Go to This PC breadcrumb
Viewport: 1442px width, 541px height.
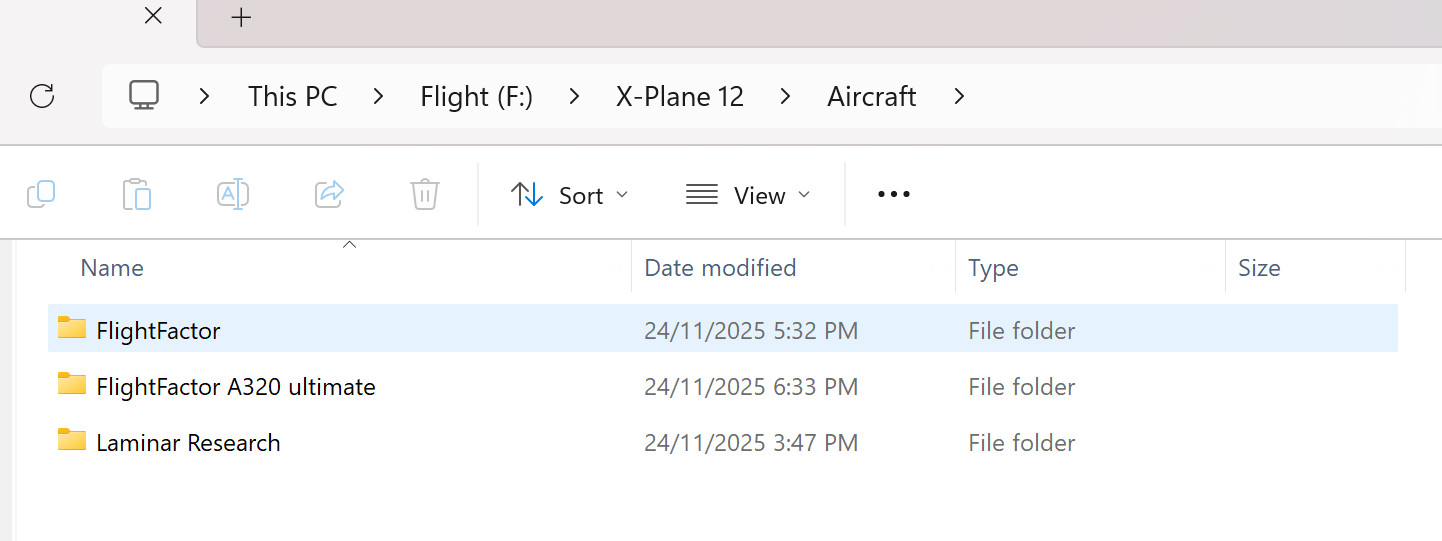[x=292, y=96]
